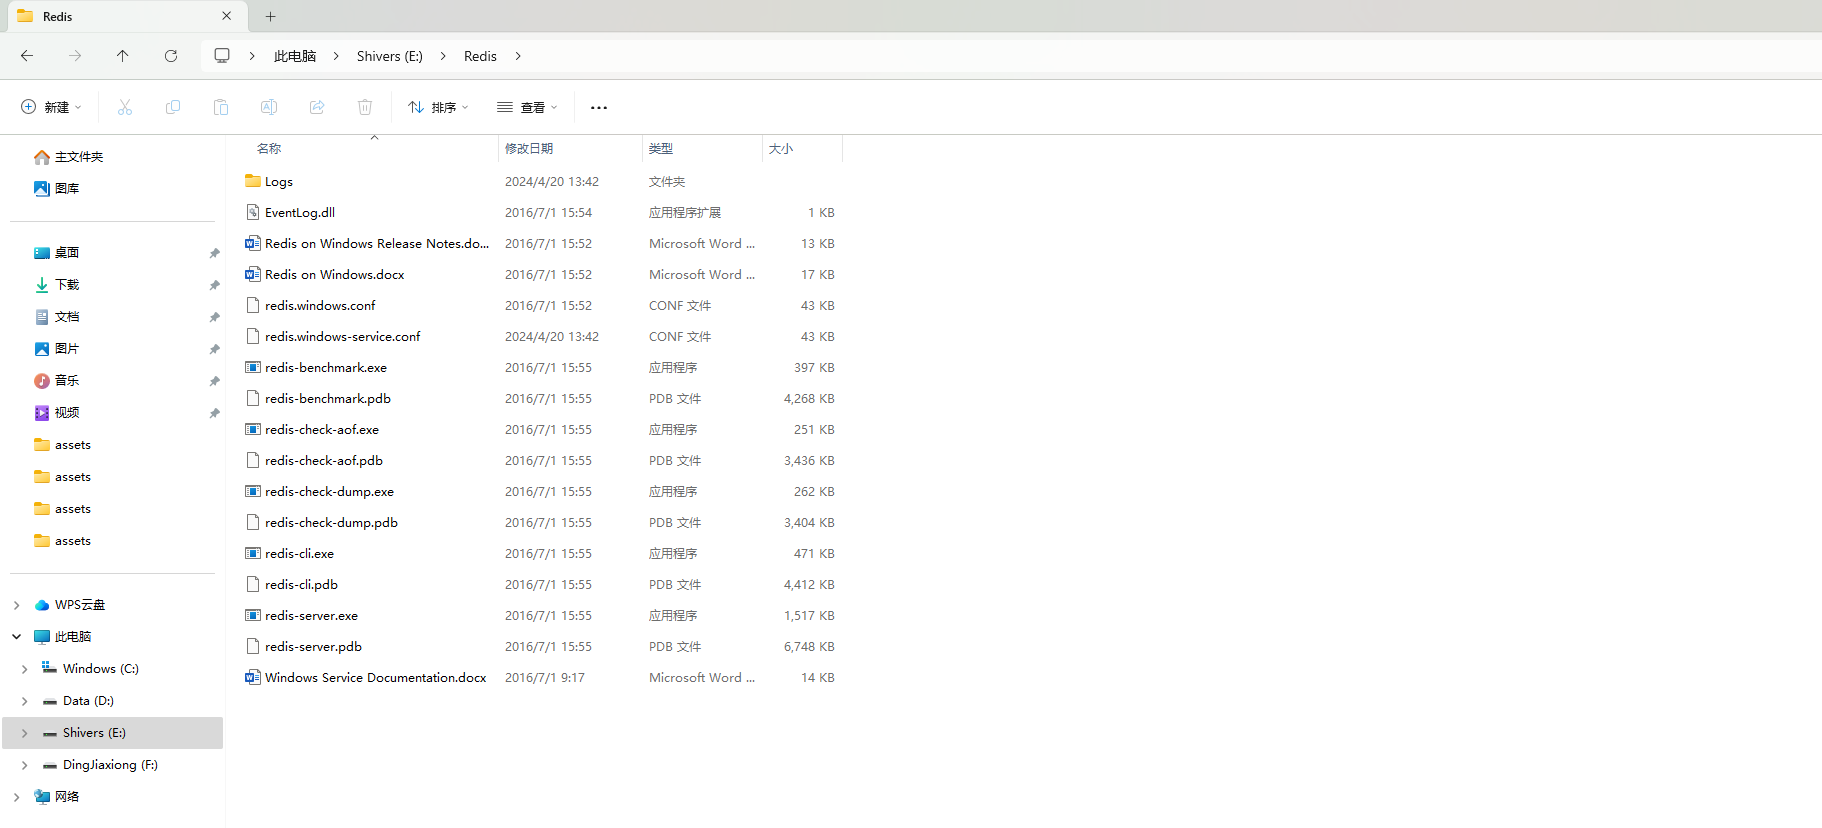The height and width of the screenshot is (828, 1822).
Task: Select the redis-server.exe application icon
Action: pyautogui.click(x=253, y=615)
